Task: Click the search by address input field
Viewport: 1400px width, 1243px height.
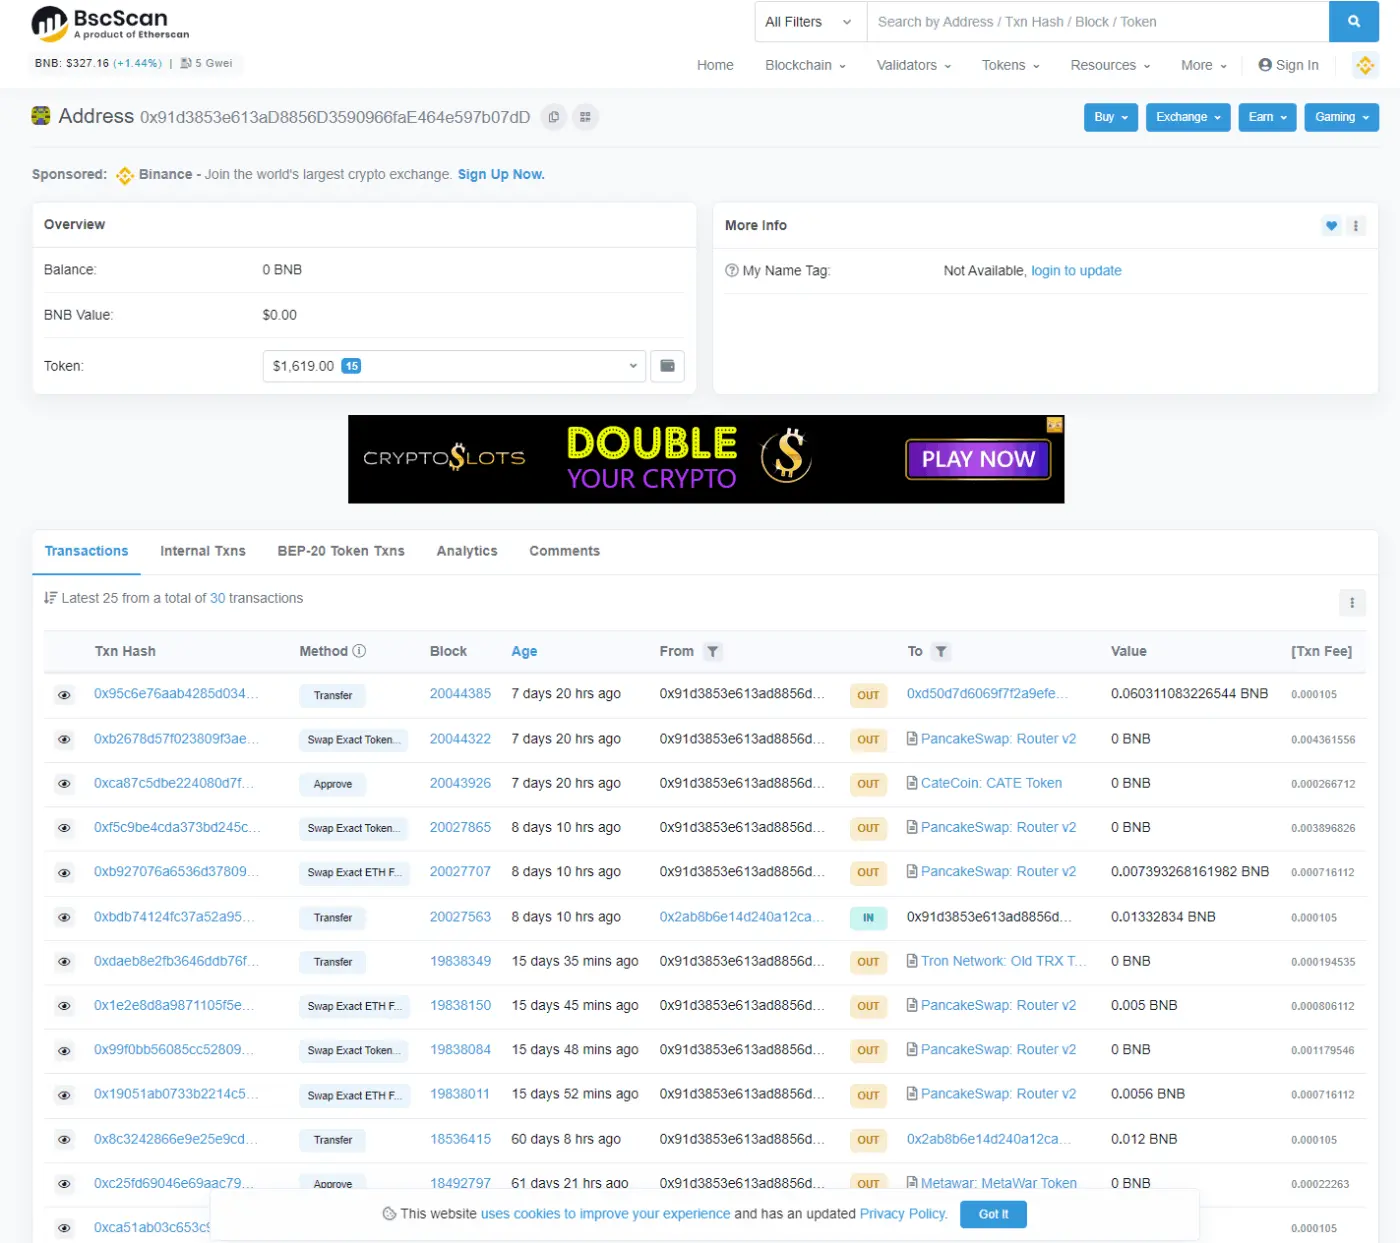Action: (x=1096, y=22)
